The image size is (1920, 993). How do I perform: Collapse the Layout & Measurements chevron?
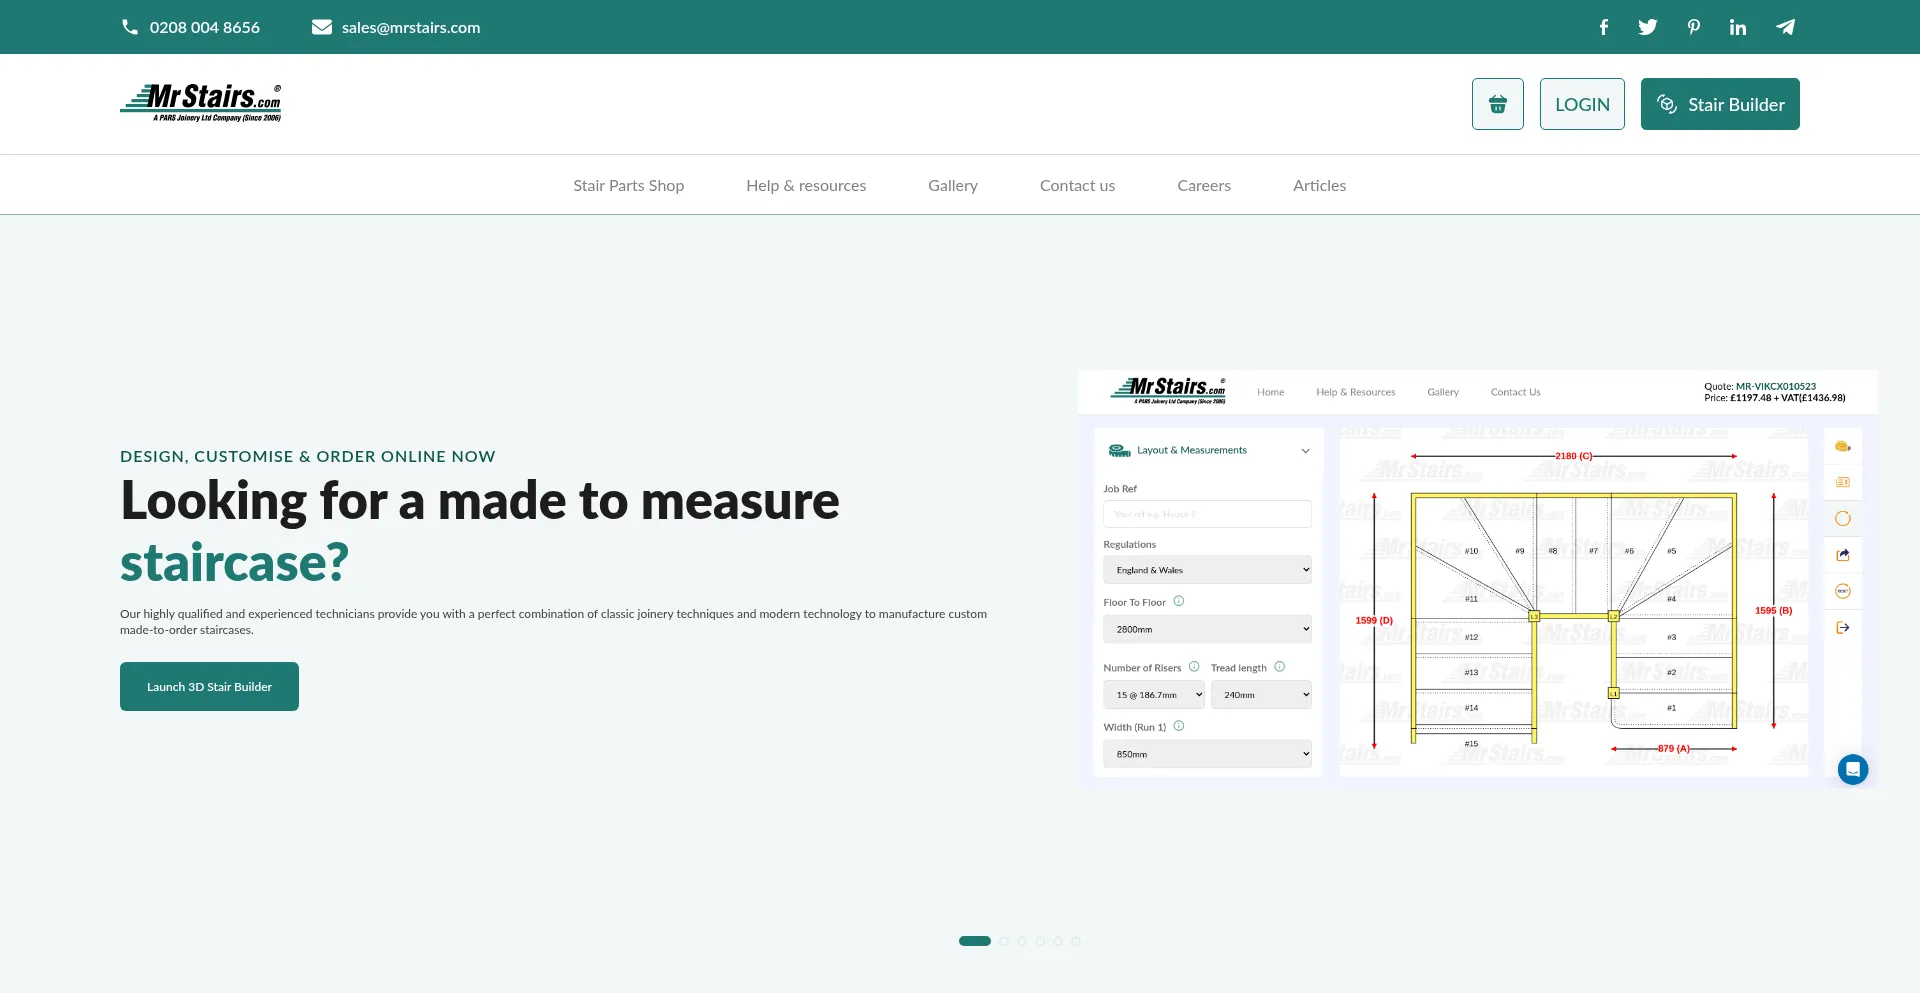1305,451
